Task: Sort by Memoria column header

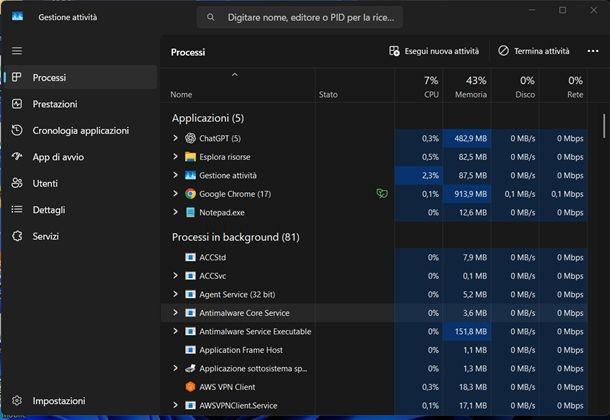Action: pyautogui.click(x=467, y=86)
